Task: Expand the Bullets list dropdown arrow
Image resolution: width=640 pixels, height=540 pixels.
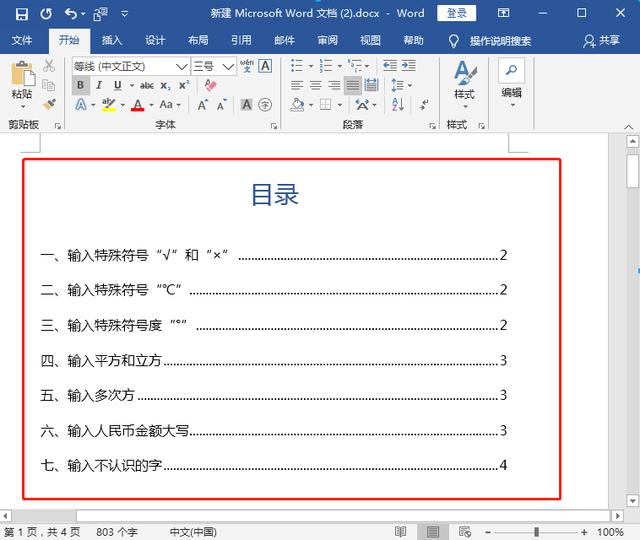Action: click(311, 66)
